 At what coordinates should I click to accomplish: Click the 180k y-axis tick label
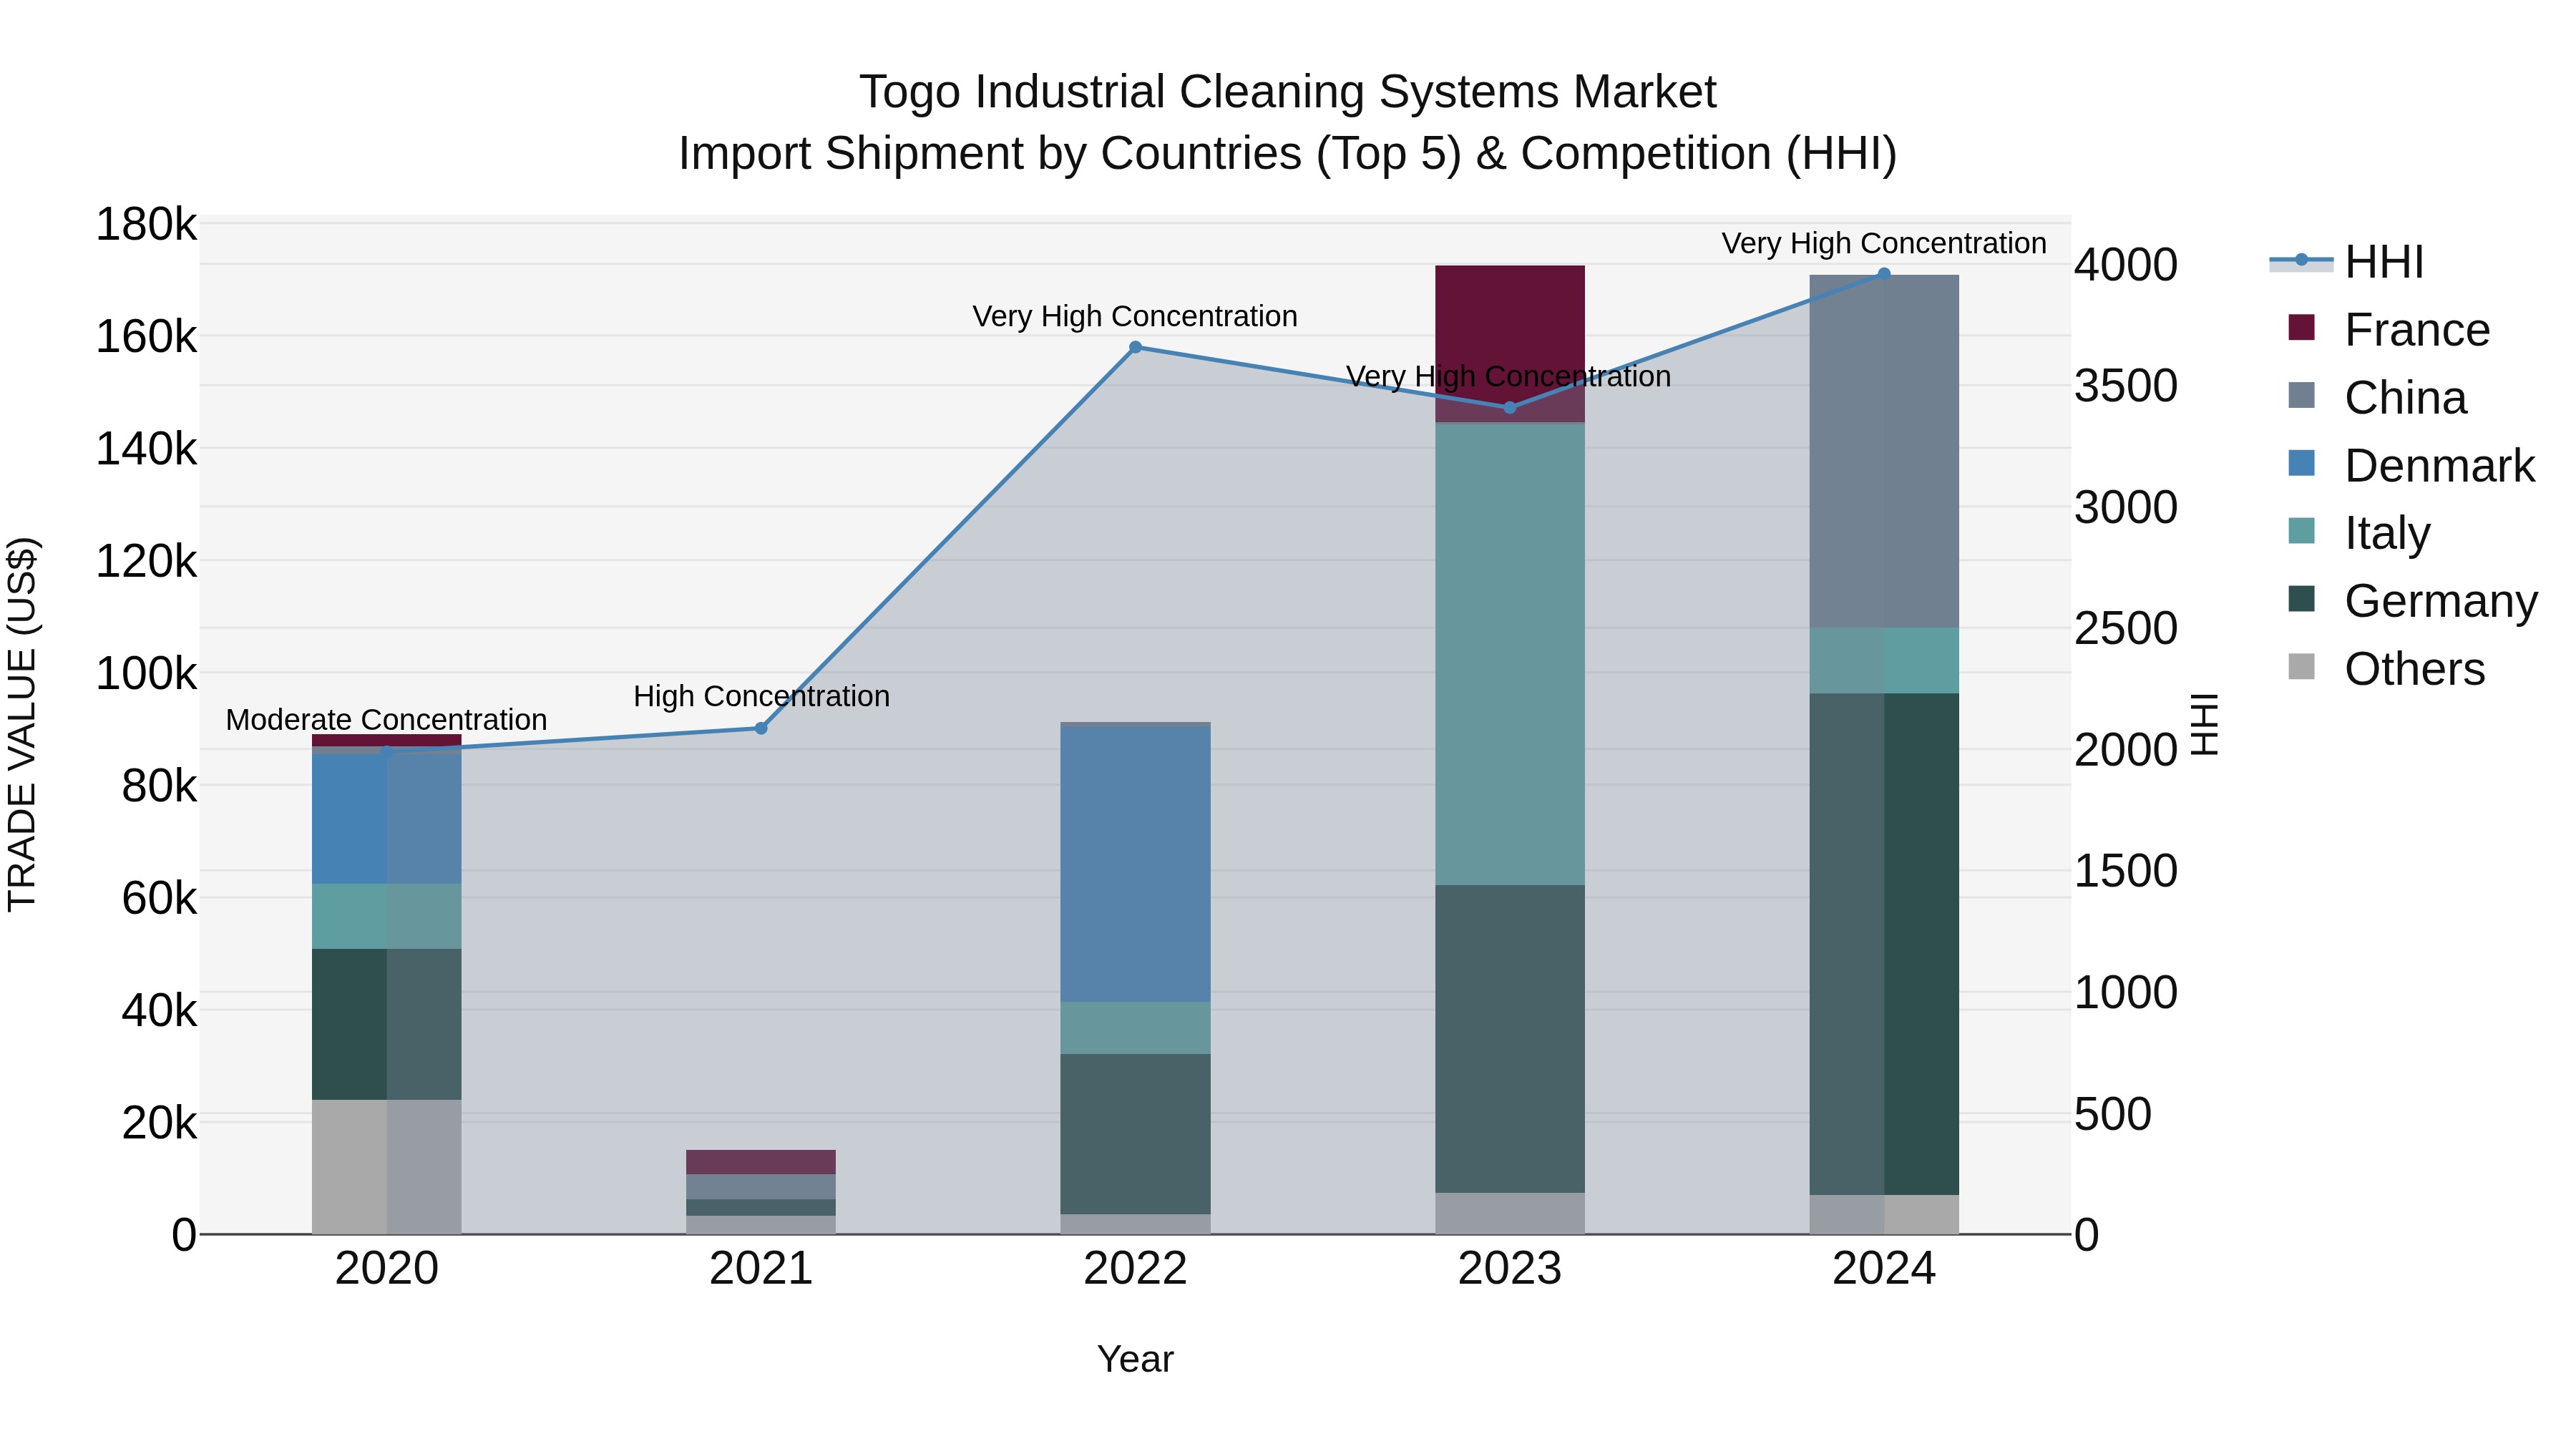[146, 225]
